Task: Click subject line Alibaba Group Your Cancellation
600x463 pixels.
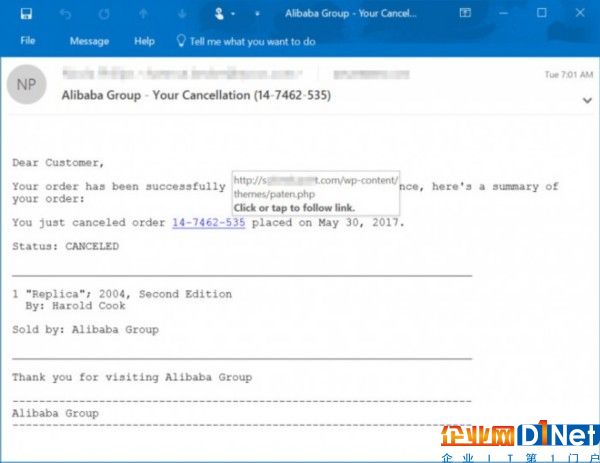Action: tap(196, 95)
